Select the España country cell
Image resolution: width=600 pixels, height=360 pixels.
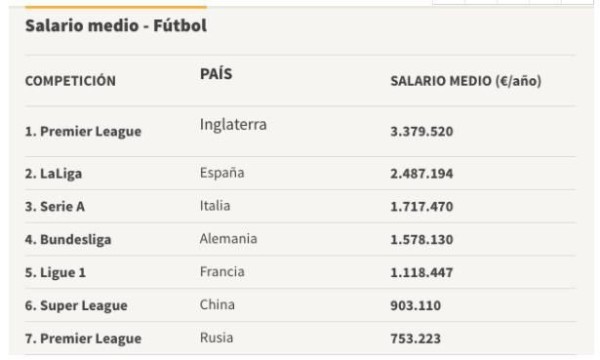point(222,173)
